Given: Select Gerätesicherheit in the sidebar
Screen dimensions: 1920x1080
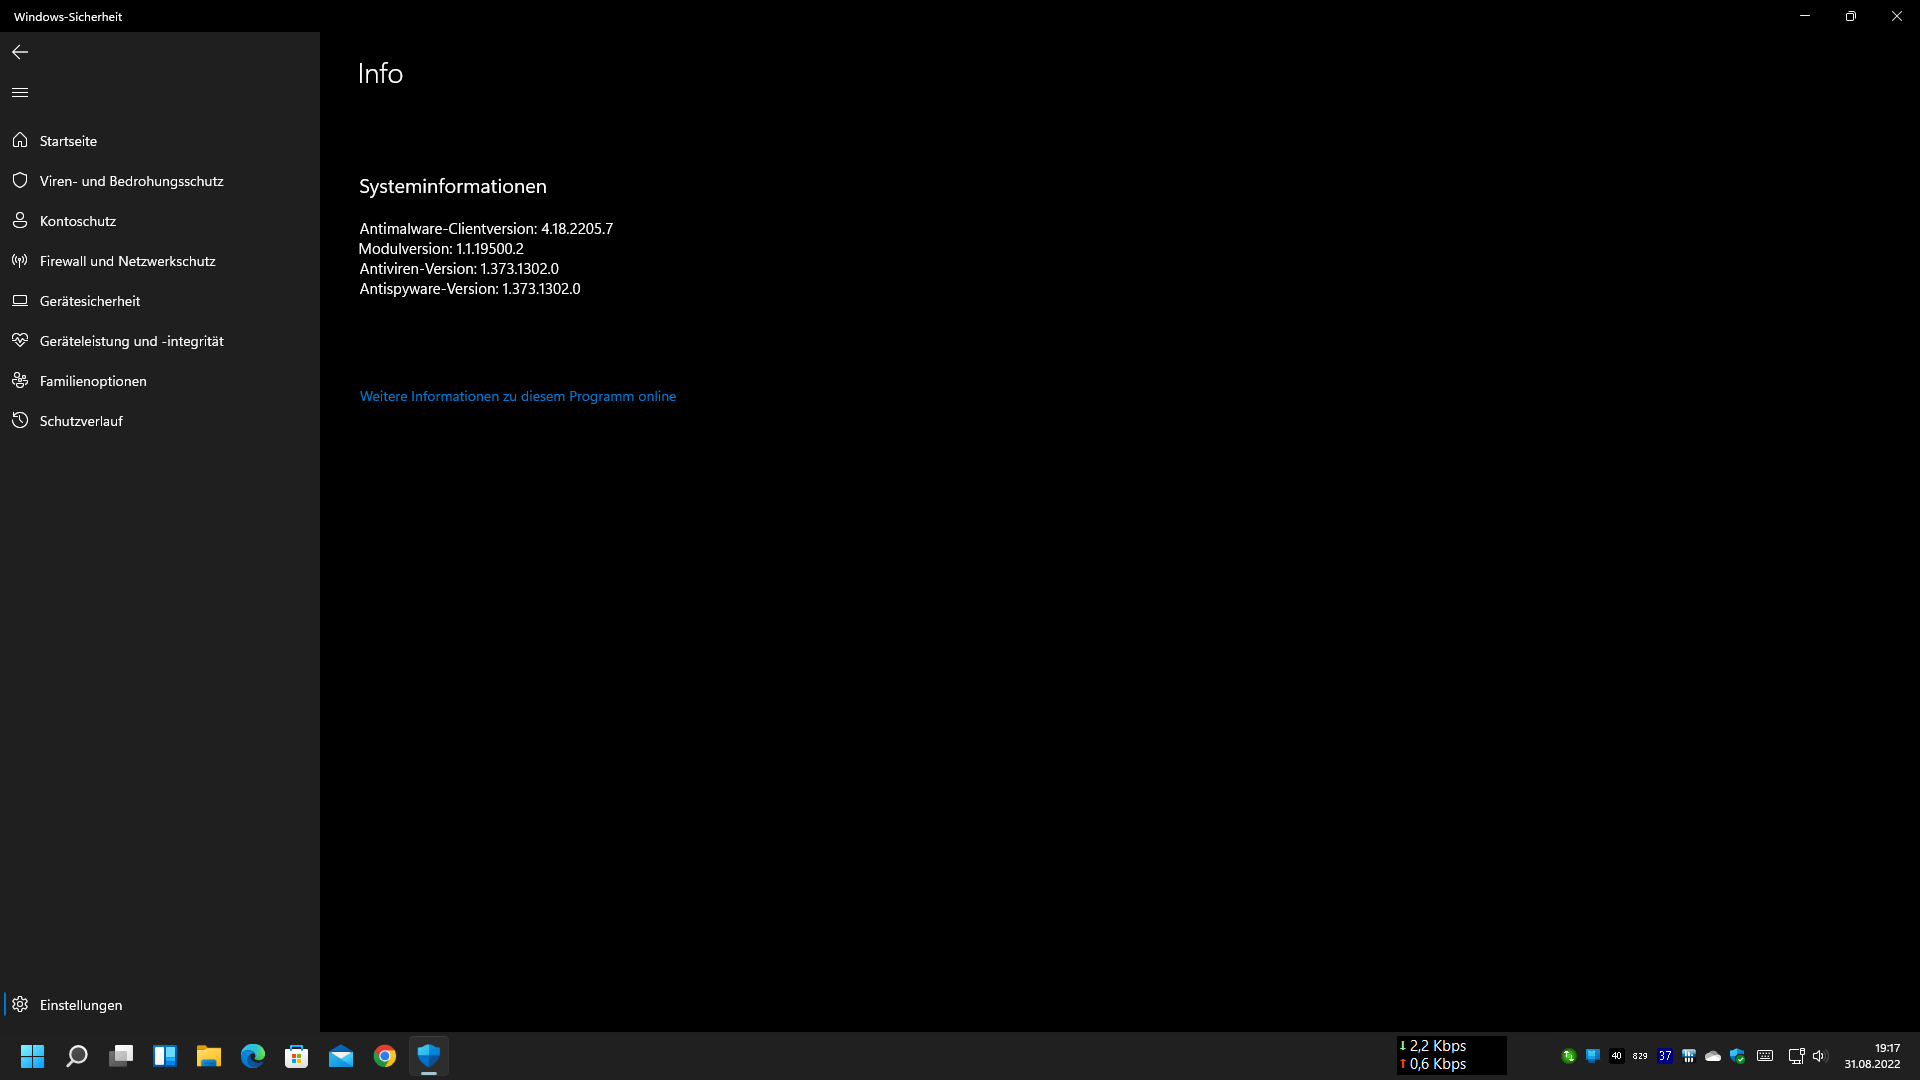Looking at the screenshot, I should 160,301.
